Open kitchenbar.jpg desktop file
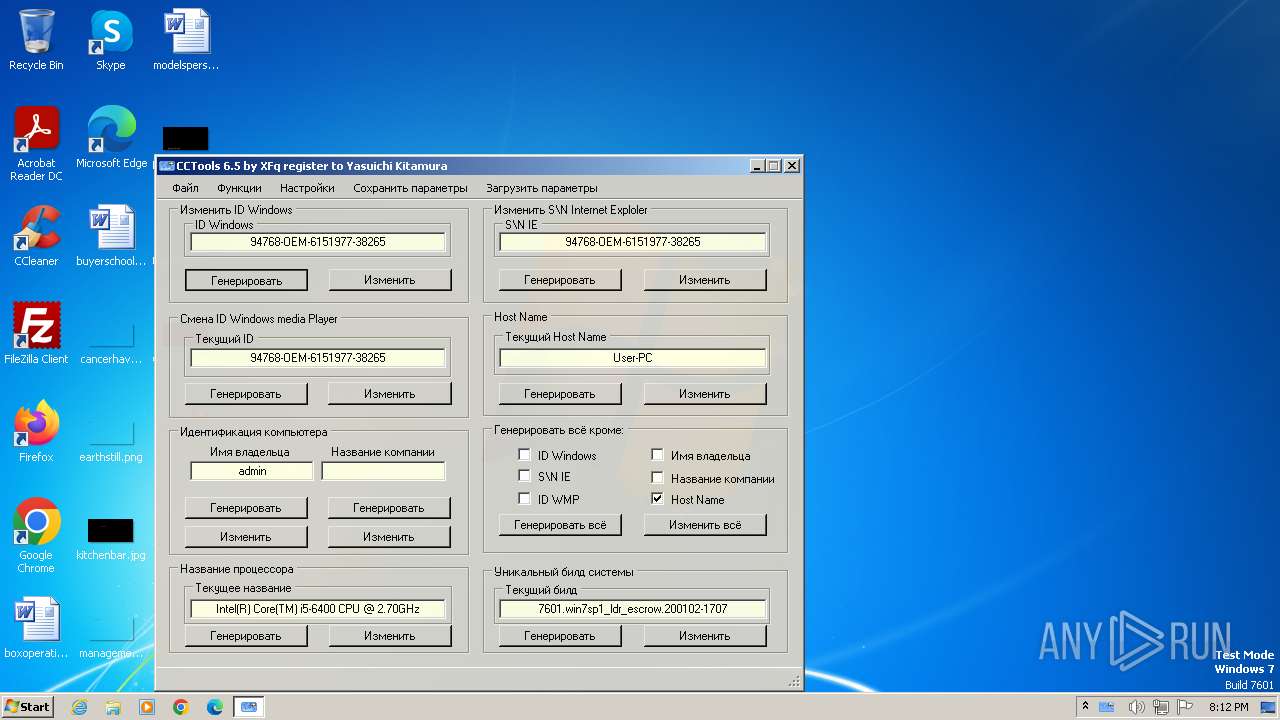 click(x=111, y=540)
